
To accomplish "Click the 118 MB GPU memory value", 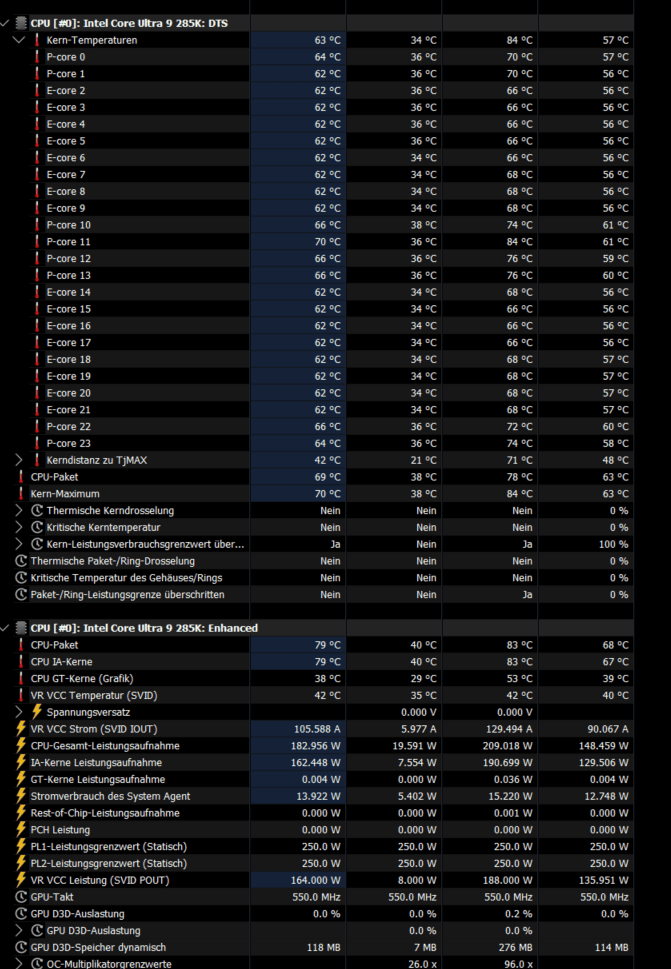I will [324, 947].
